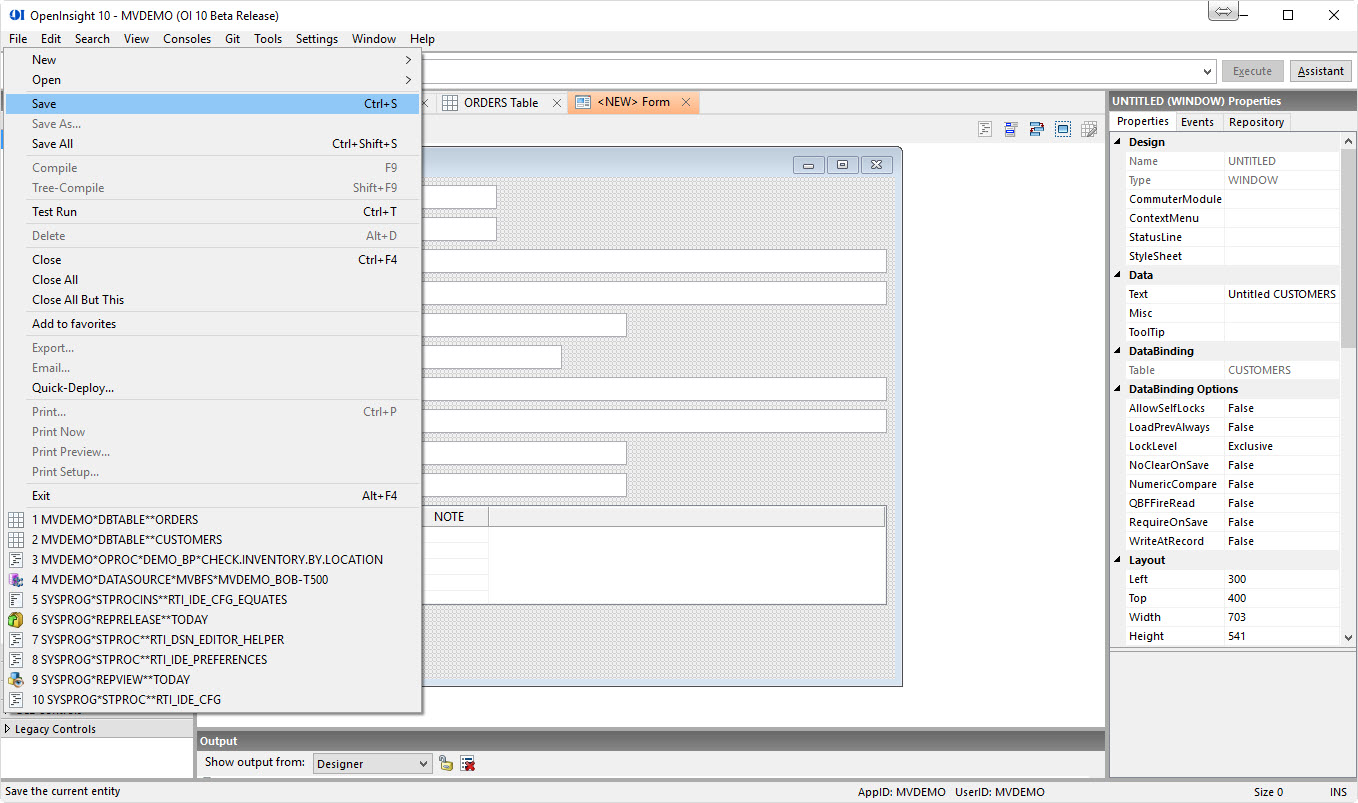Click the AllowSelfLocks False value
Image resolution: width=1358 pixels, height=803 pixels.
click(1282, 408)
